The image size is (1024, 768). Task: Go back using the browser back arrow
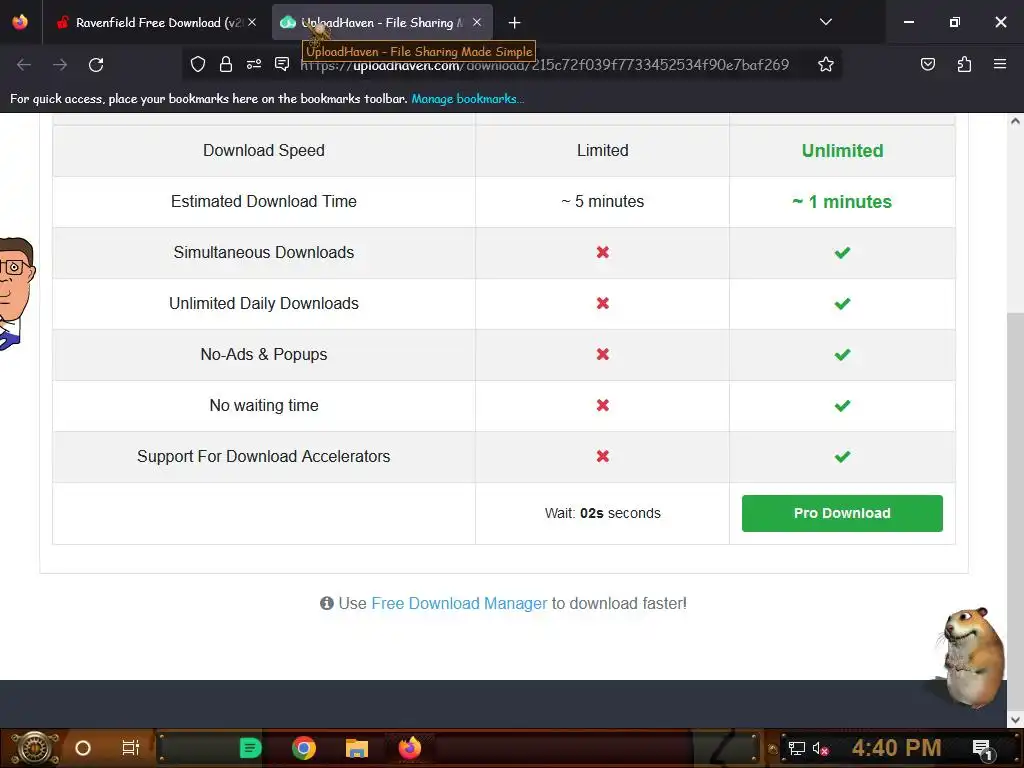[24, 64]
